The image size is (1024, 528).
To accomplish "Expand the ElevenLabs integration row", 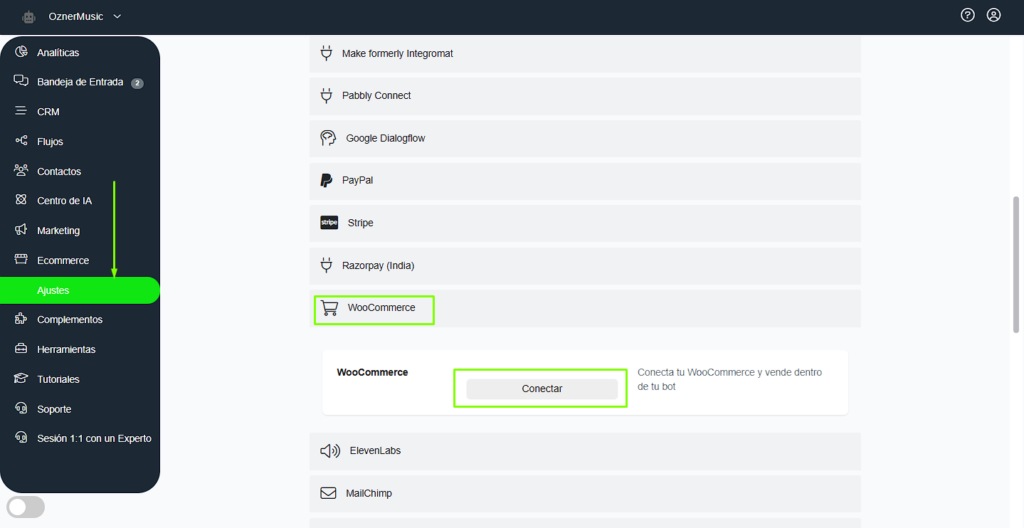I will tap(585, 451).
